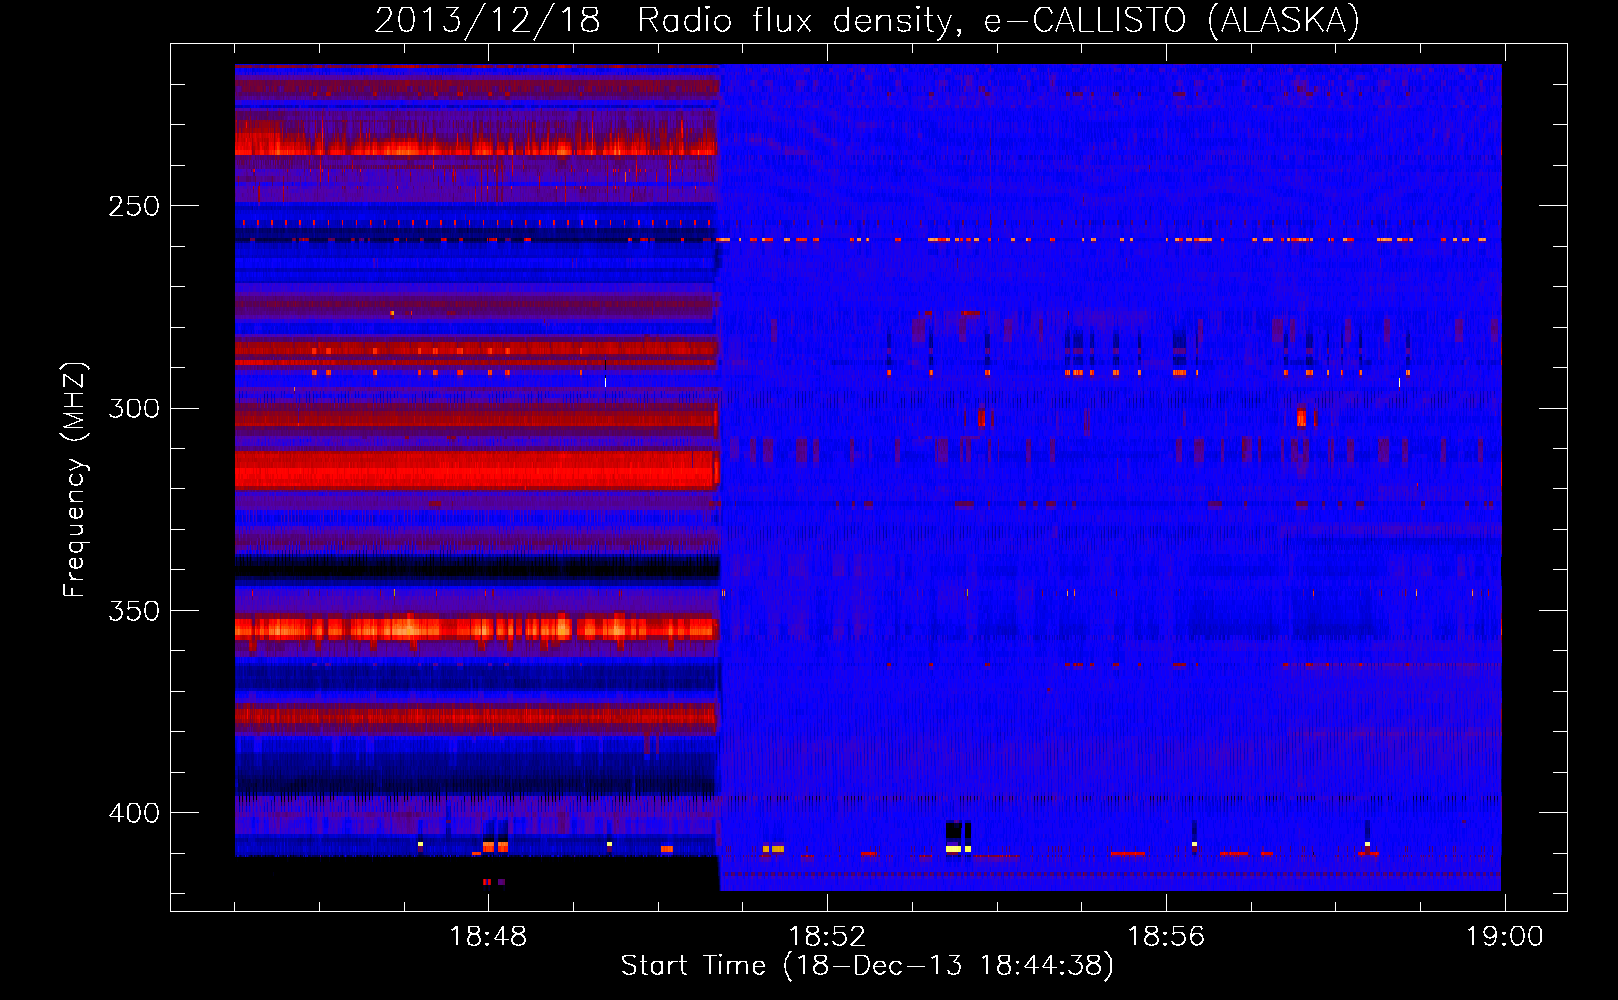Click the 350 frequency tick label

[x=134, y=611]
